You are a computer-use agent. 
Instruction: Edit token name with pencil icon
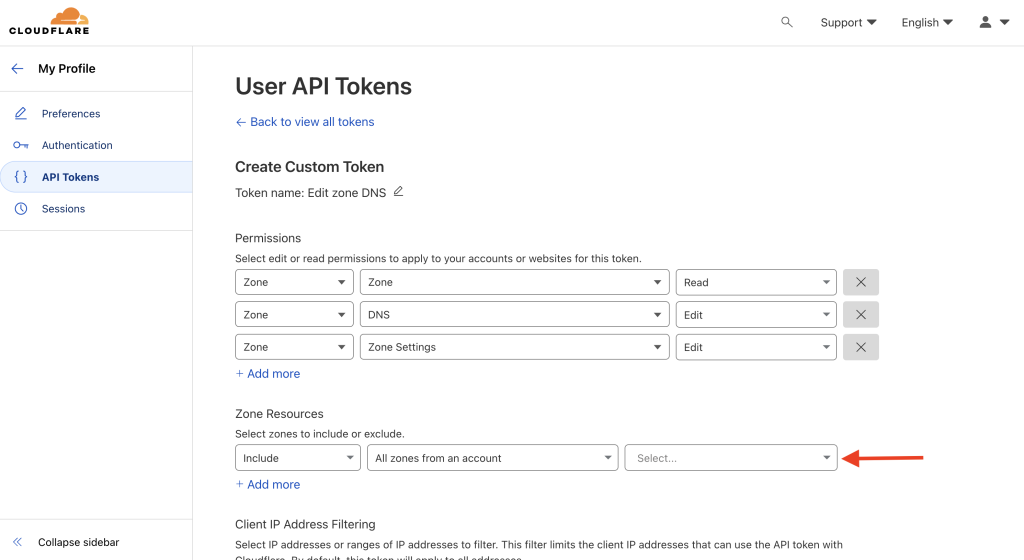tap(398, 191)
